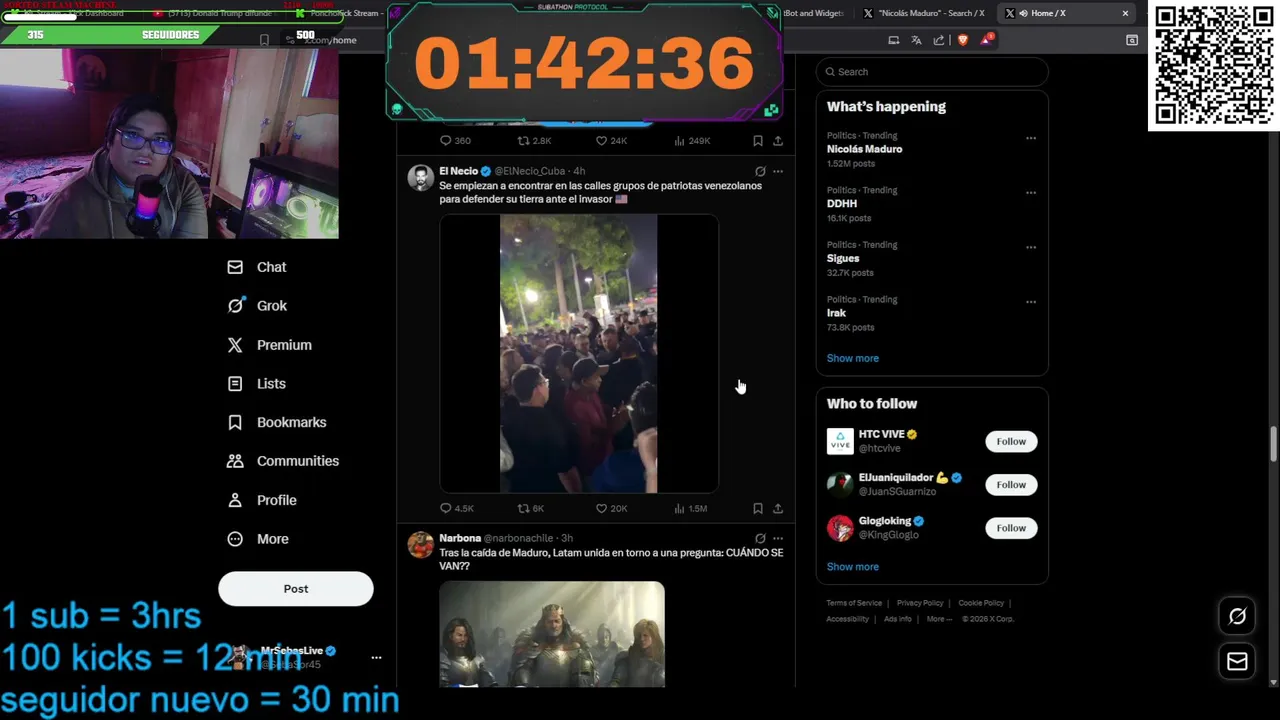Image resolution: width=1280 pixels, height=720 pixels.
Task: Open Privacy Policy link
Action: pyautogui.click(x=920, y=603)
